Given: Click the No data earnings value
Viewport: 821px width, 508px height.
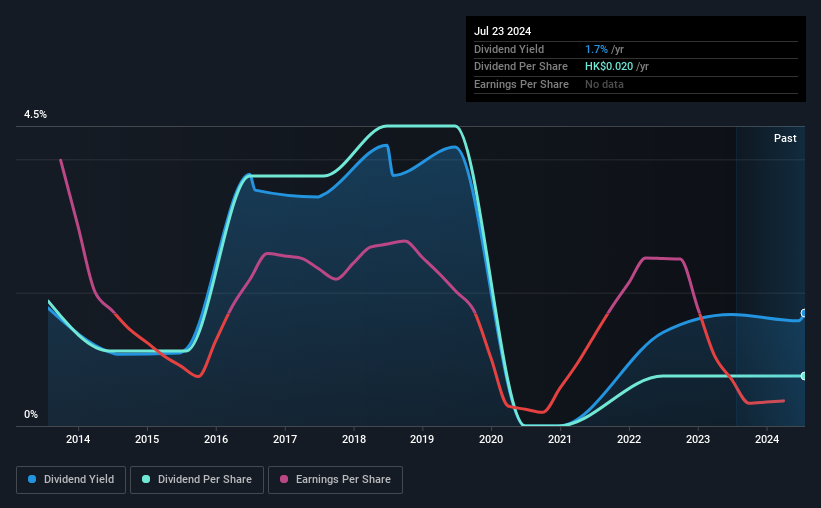Looking at the screenshot, I should [604, 84].
